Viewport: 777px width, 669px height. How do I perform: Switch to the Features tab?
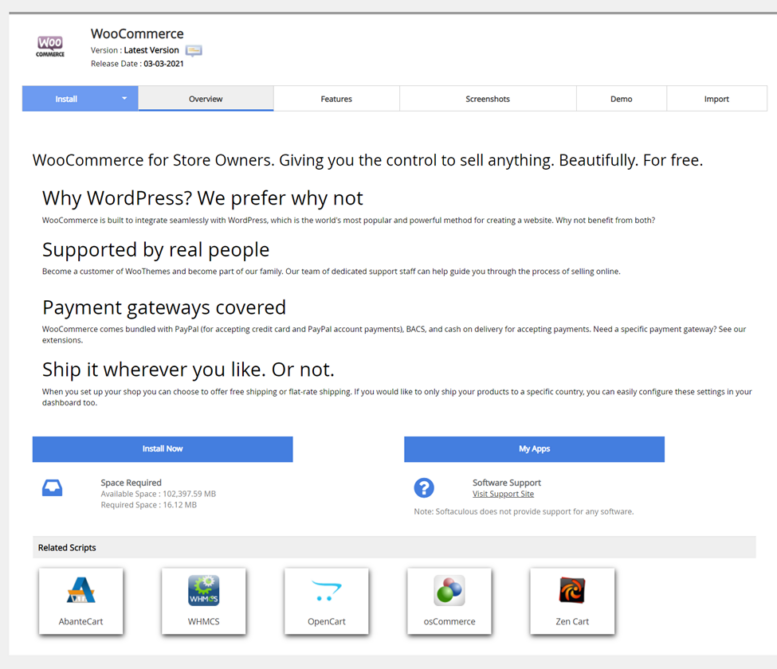tap(336, 99)
